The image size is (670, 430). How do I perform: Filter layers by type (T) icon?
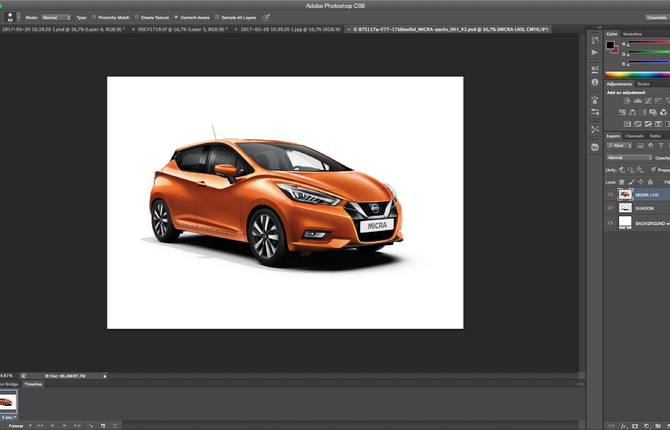[x=661, y=146]
